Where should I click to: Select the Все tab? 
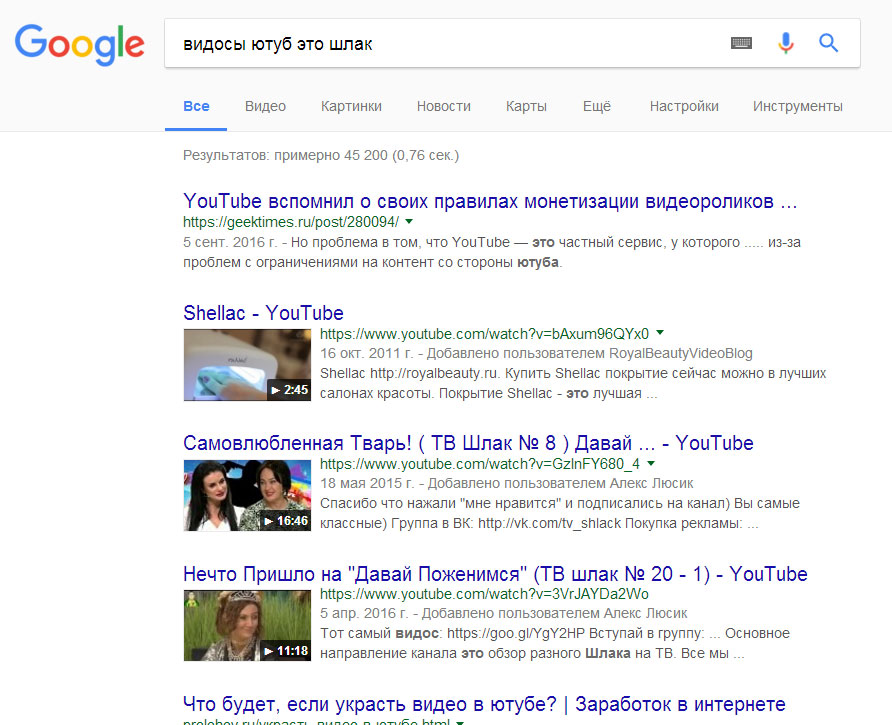[x=196, y=106]
